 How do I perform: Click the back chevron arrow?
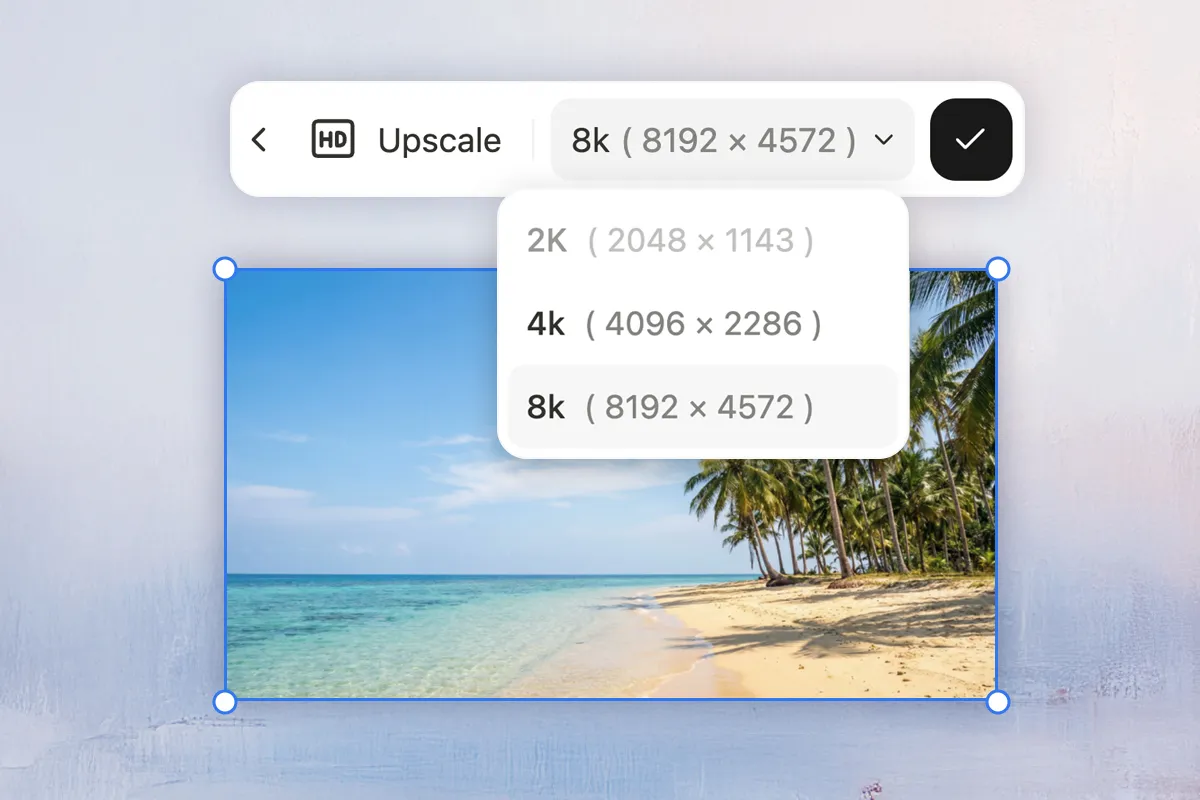click(x=259, y=140)
